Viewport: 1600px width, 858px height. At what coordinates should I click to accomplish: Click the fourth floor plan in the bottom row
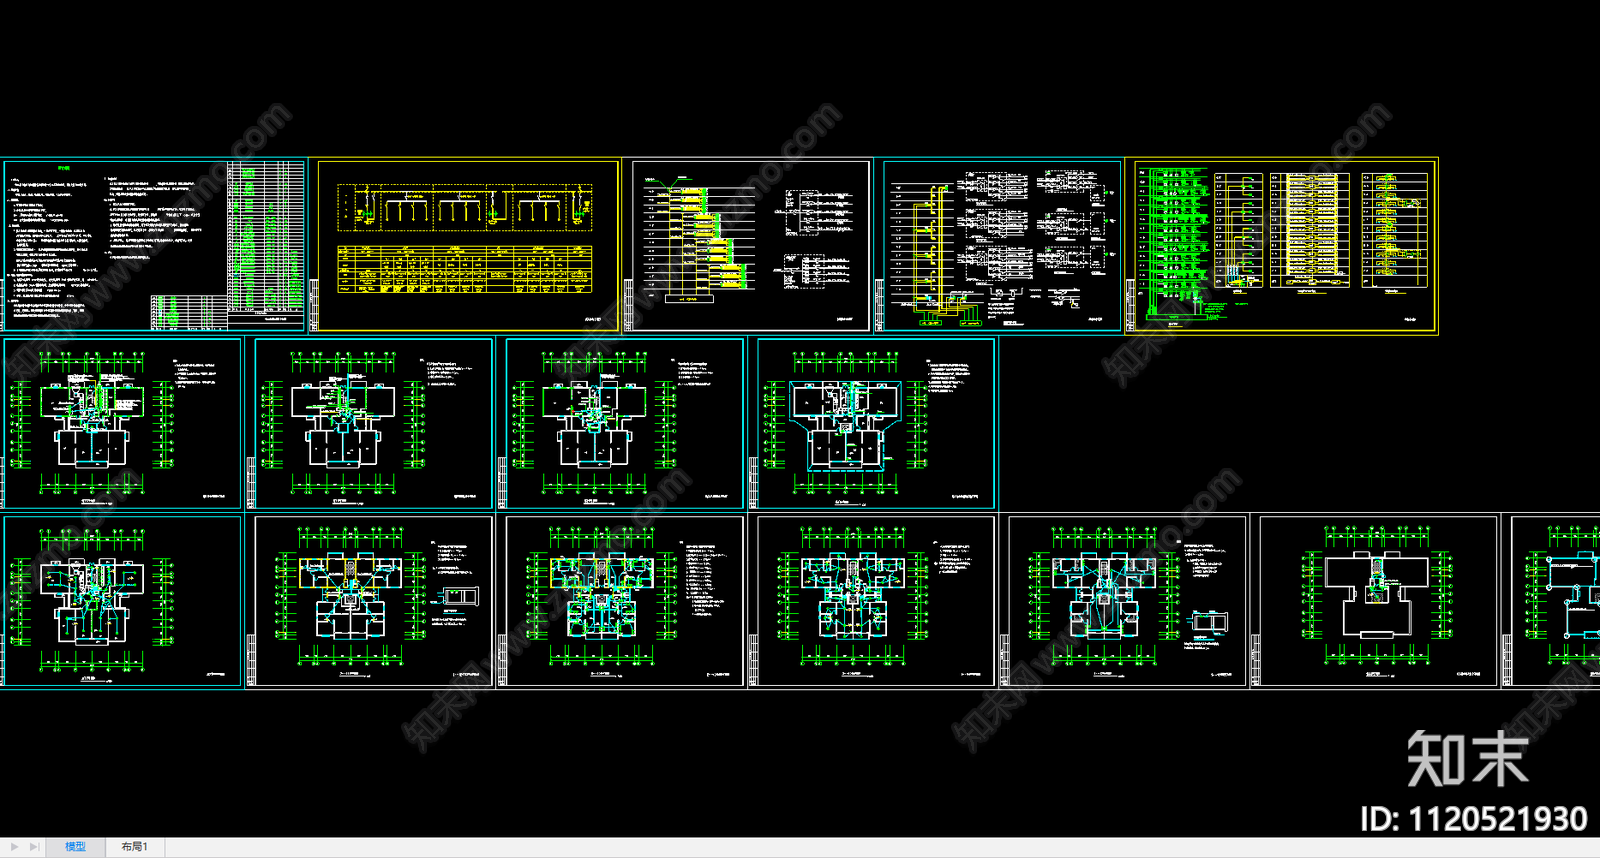coord(877,601)
